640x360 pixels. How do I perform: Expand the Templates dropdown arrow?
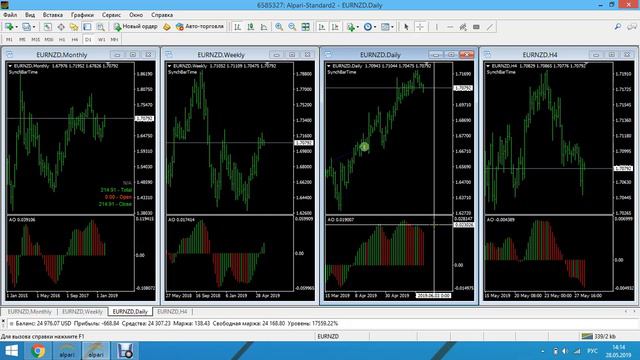point(392,27)
